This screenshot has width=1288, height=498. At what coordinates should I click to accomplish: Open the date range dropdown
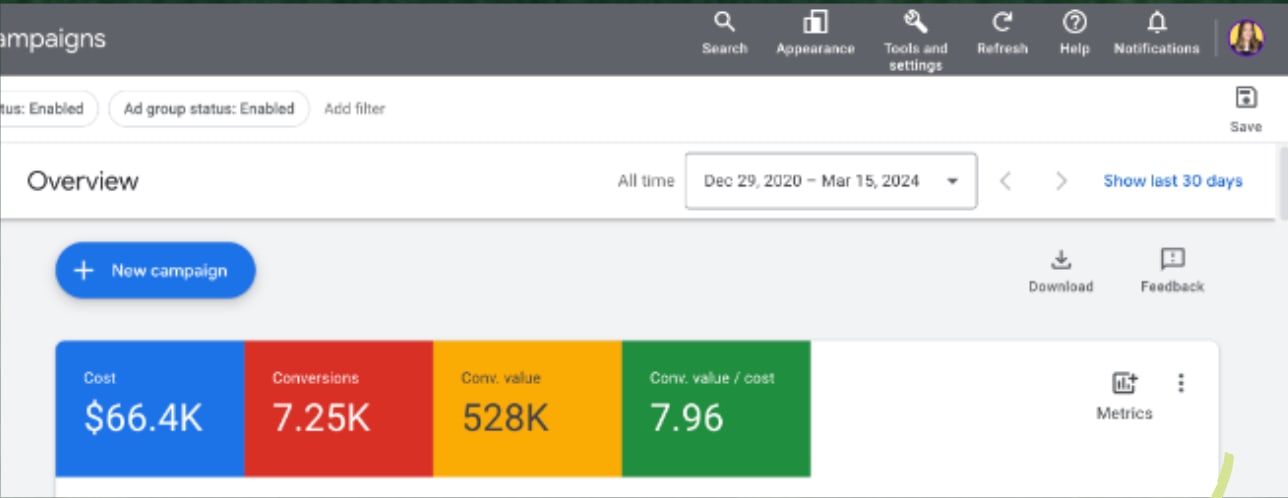click(x=831, y=181)
